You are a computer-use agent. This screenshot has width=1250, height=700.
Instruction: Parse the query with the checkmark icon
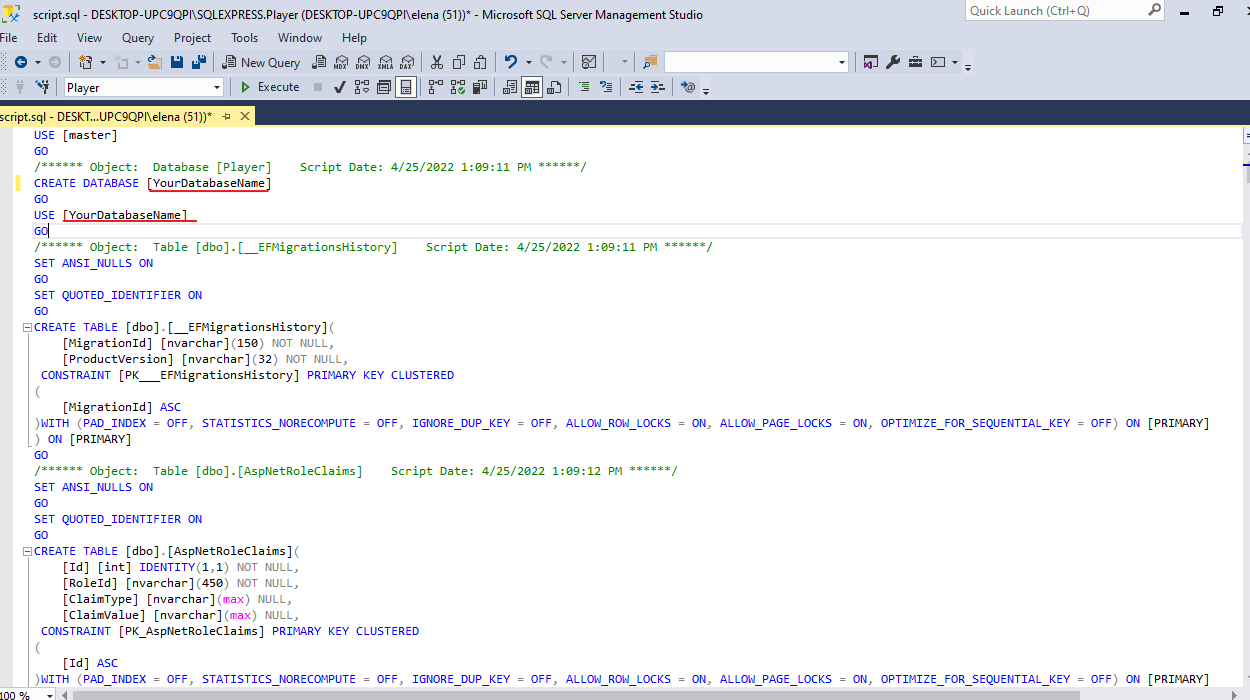(x=339, y=87)
